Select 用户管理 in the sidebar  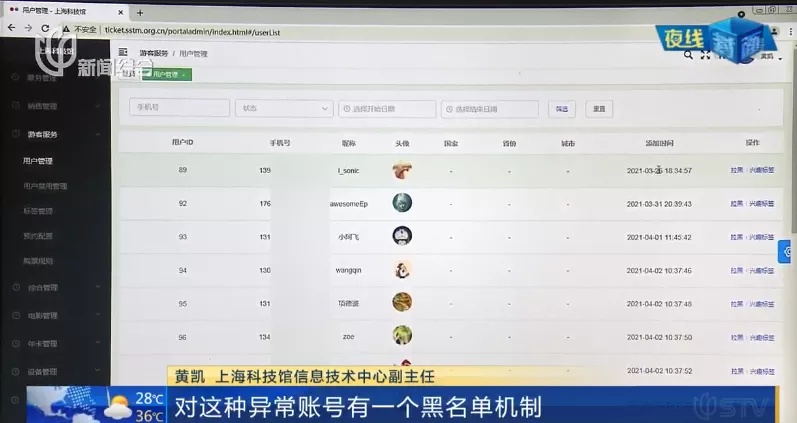(x=38, y=161)
